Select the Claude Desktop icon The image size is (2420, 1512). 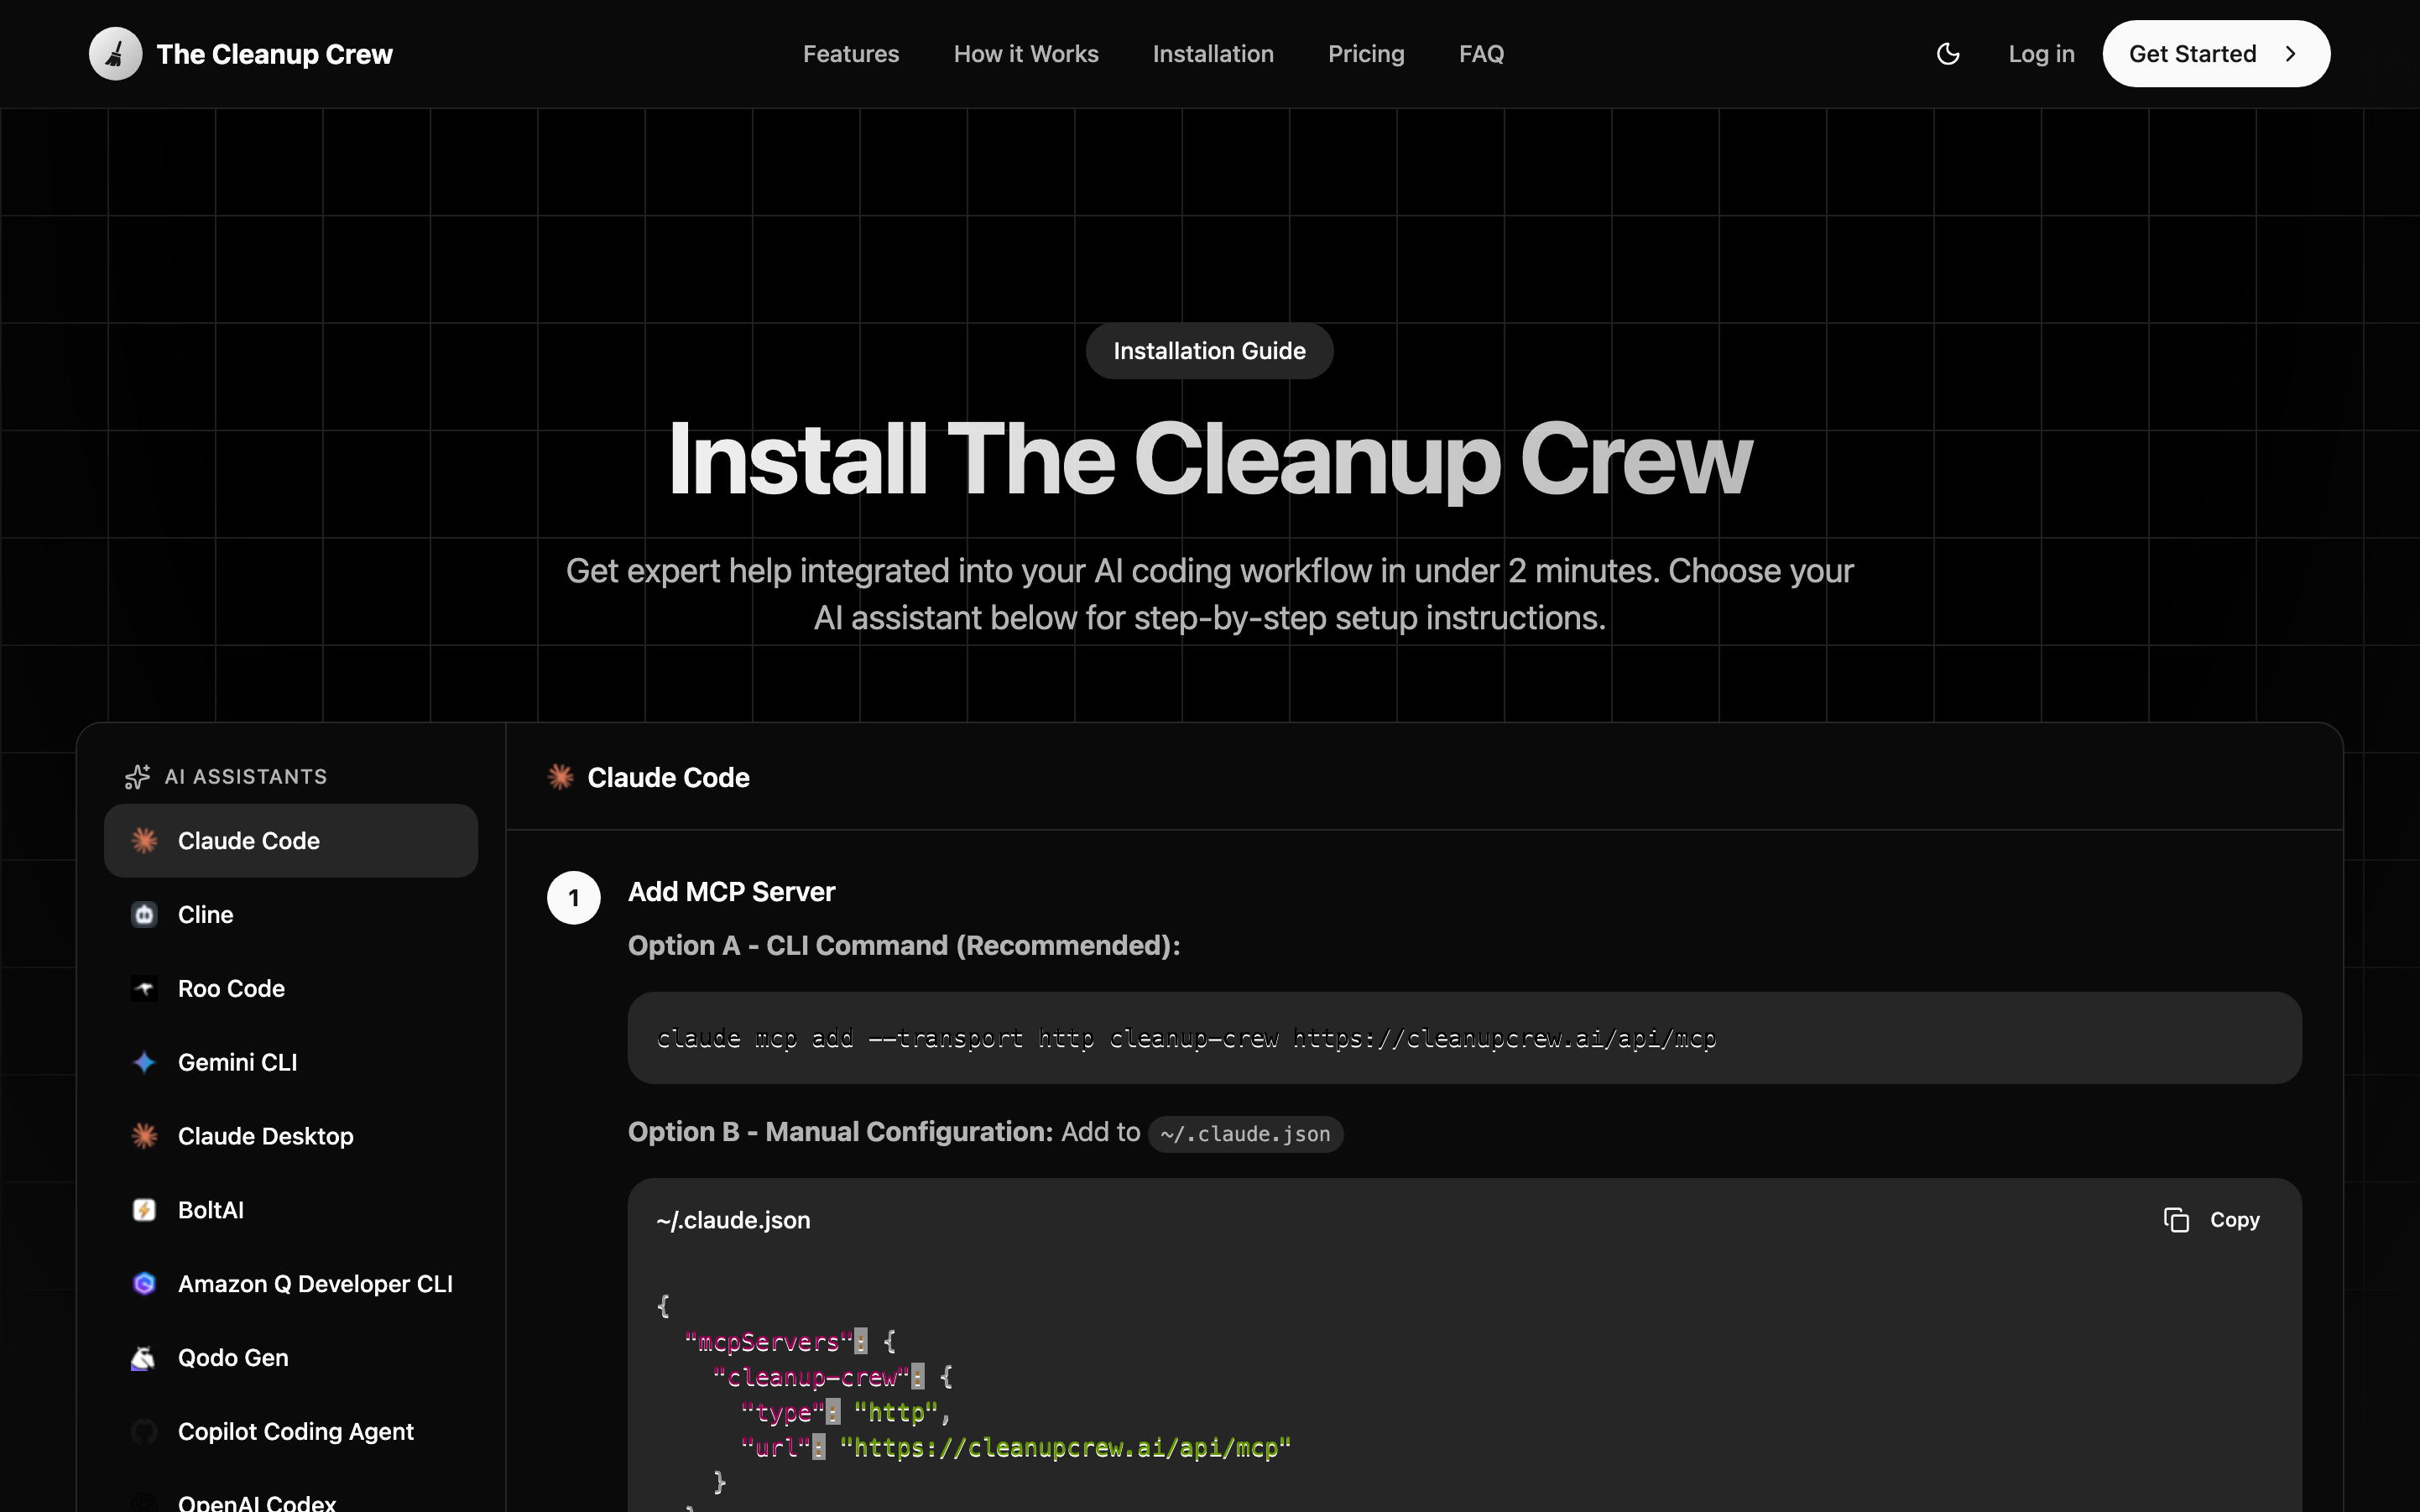pos(144,1136)
